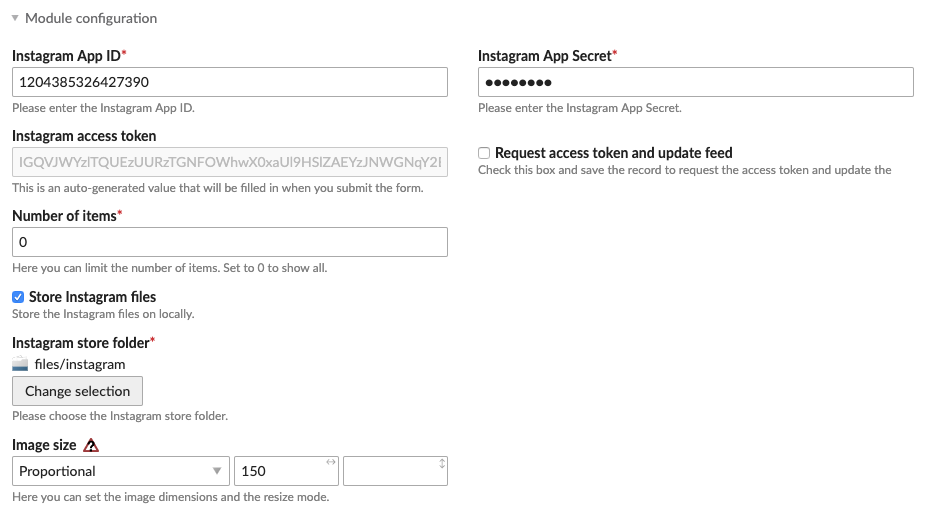Click the Change selection button

(77, 391)
